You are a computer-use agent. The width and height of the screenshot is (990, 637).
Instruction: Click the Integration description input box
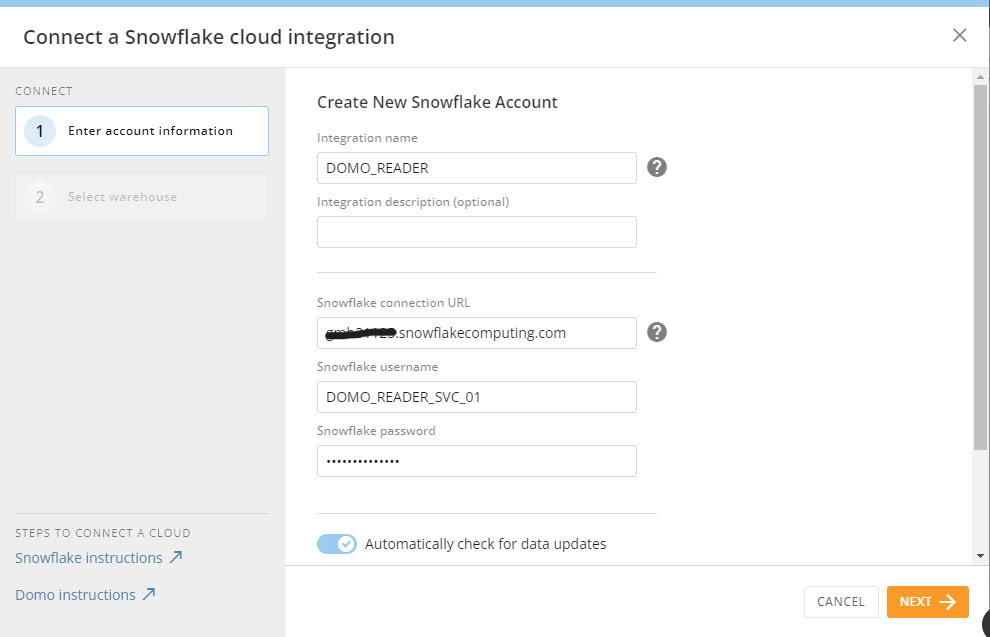476,232
